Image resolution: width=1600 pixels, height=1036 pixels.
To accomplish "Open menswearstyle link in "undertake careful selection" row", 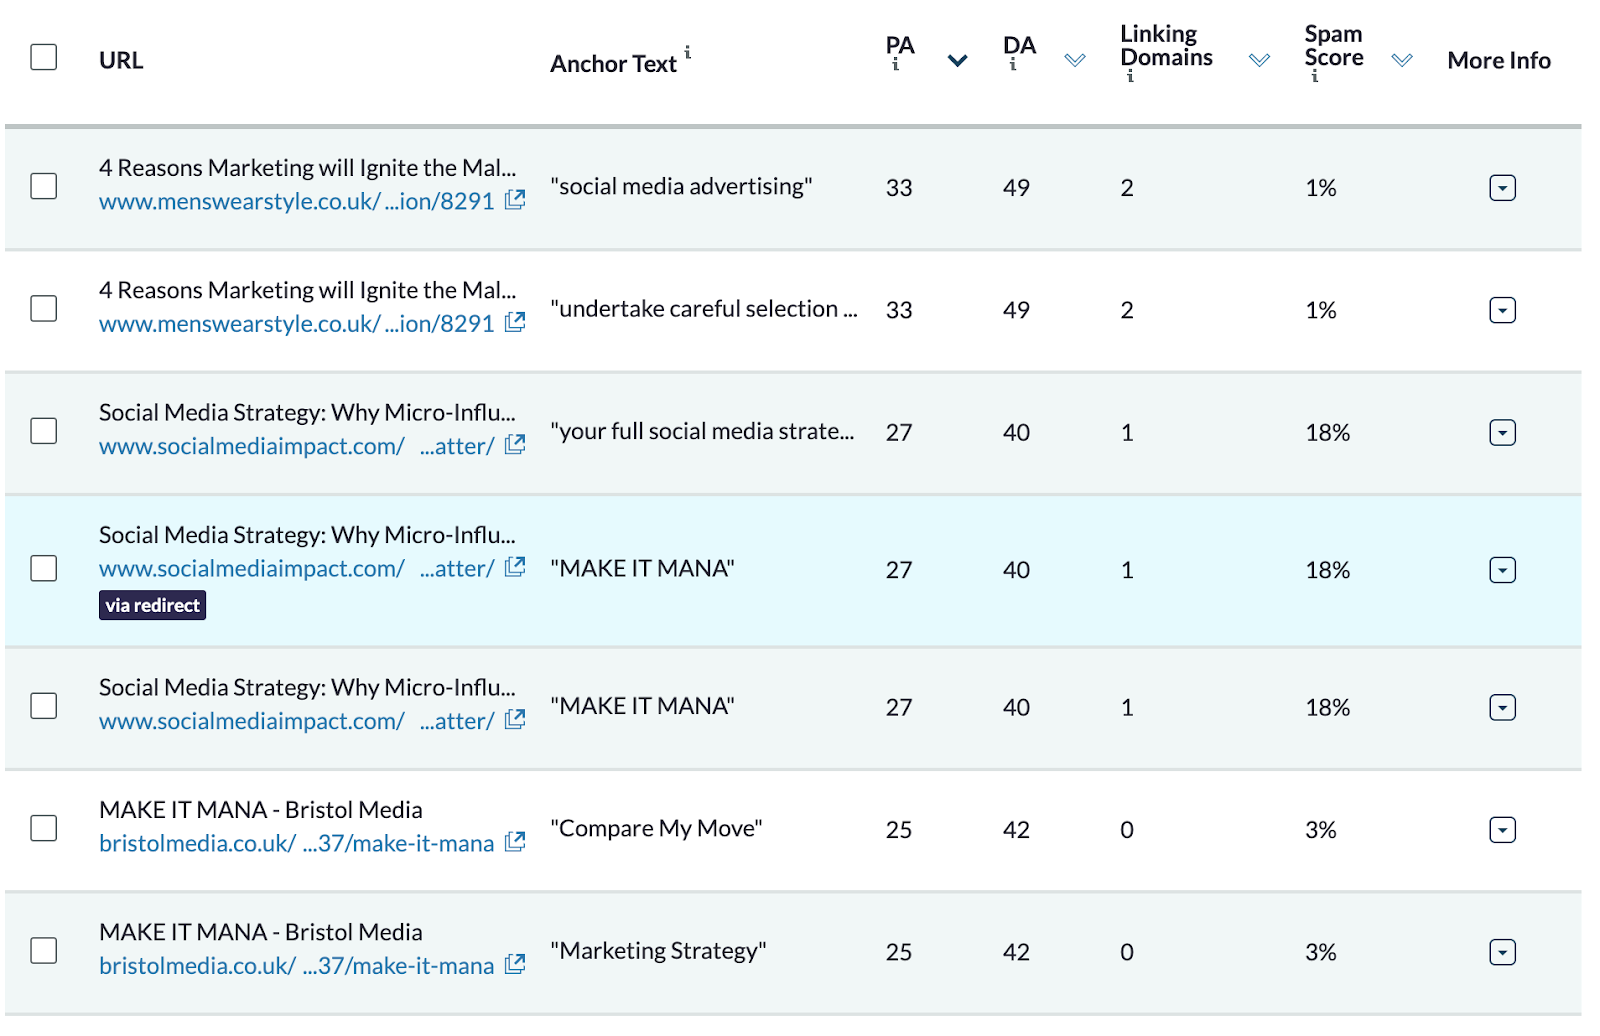I will 296,324.
